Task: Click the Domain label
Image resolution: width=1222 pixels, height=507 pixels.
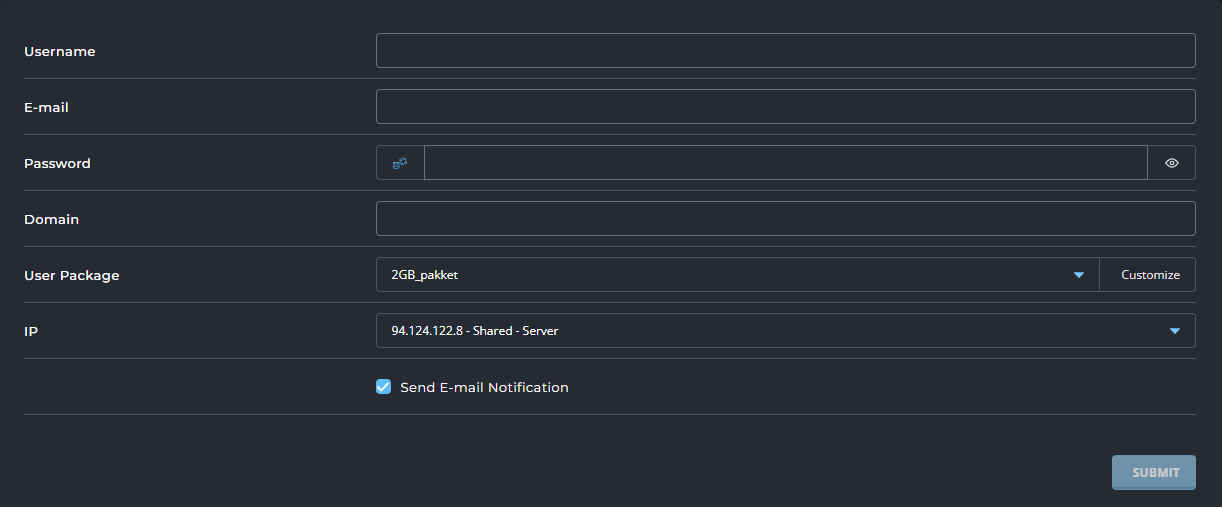Action: tap(52, 219)
